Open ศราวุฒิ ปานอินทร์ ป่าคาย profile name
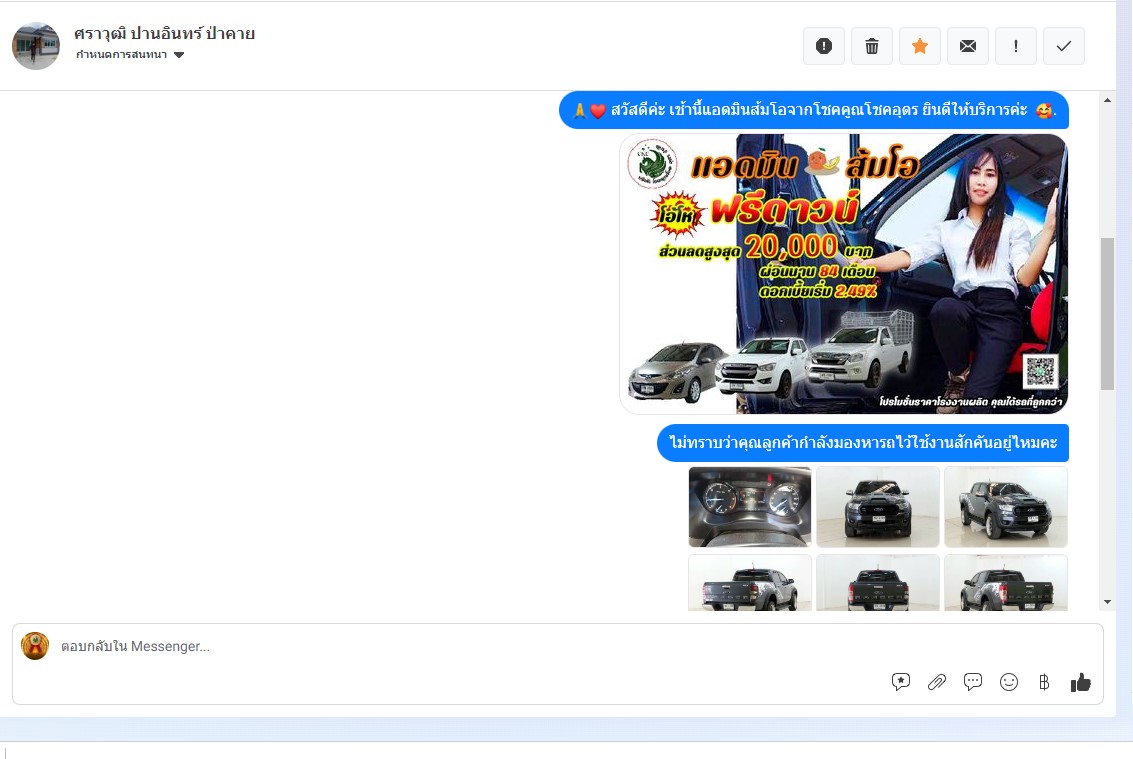The width and height of the screenshot is (1133, 759). pos(164,33)
